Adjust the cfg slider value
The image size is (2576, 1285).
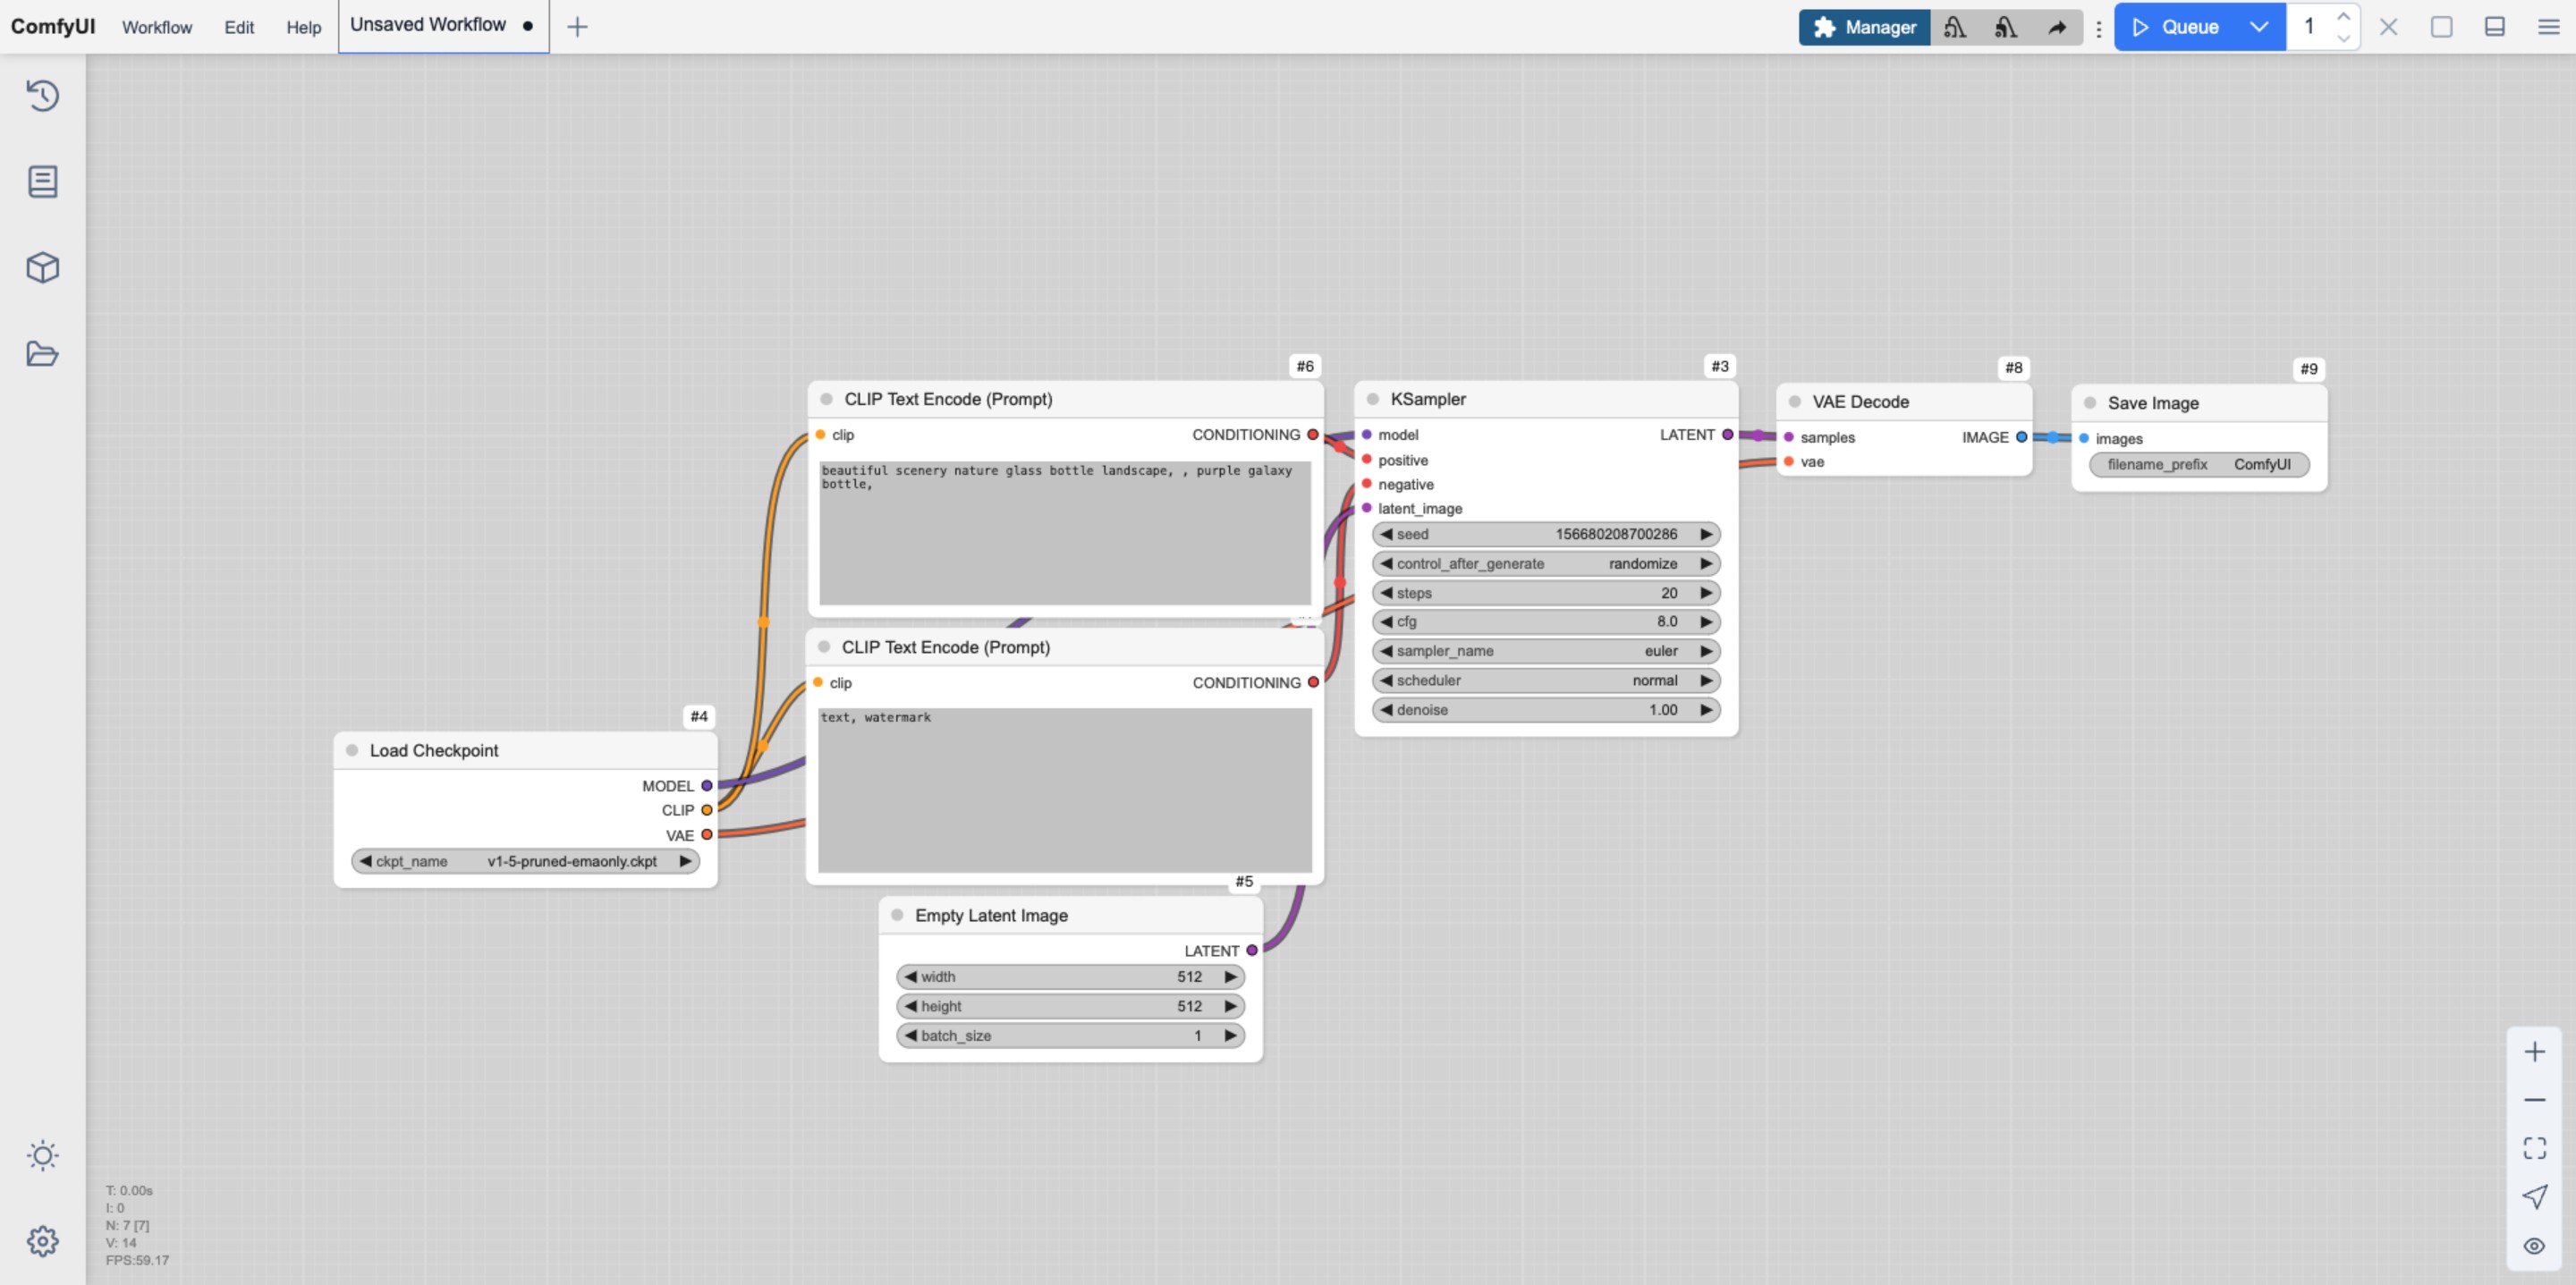[1543, 621]
